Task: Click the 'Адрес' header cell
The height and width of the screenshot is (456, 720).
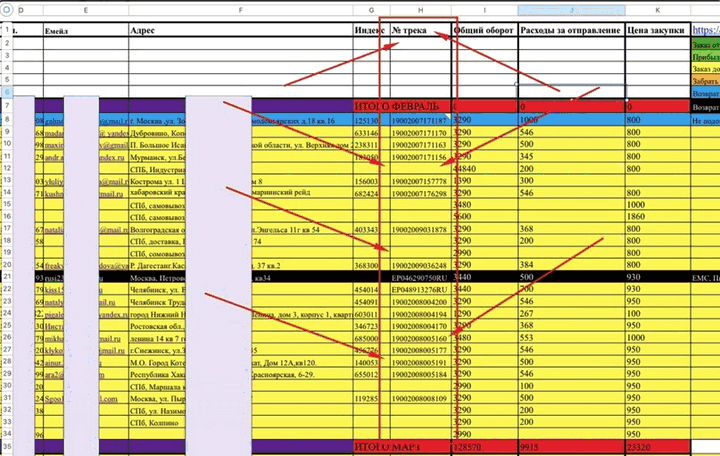Action: (241, 30)
